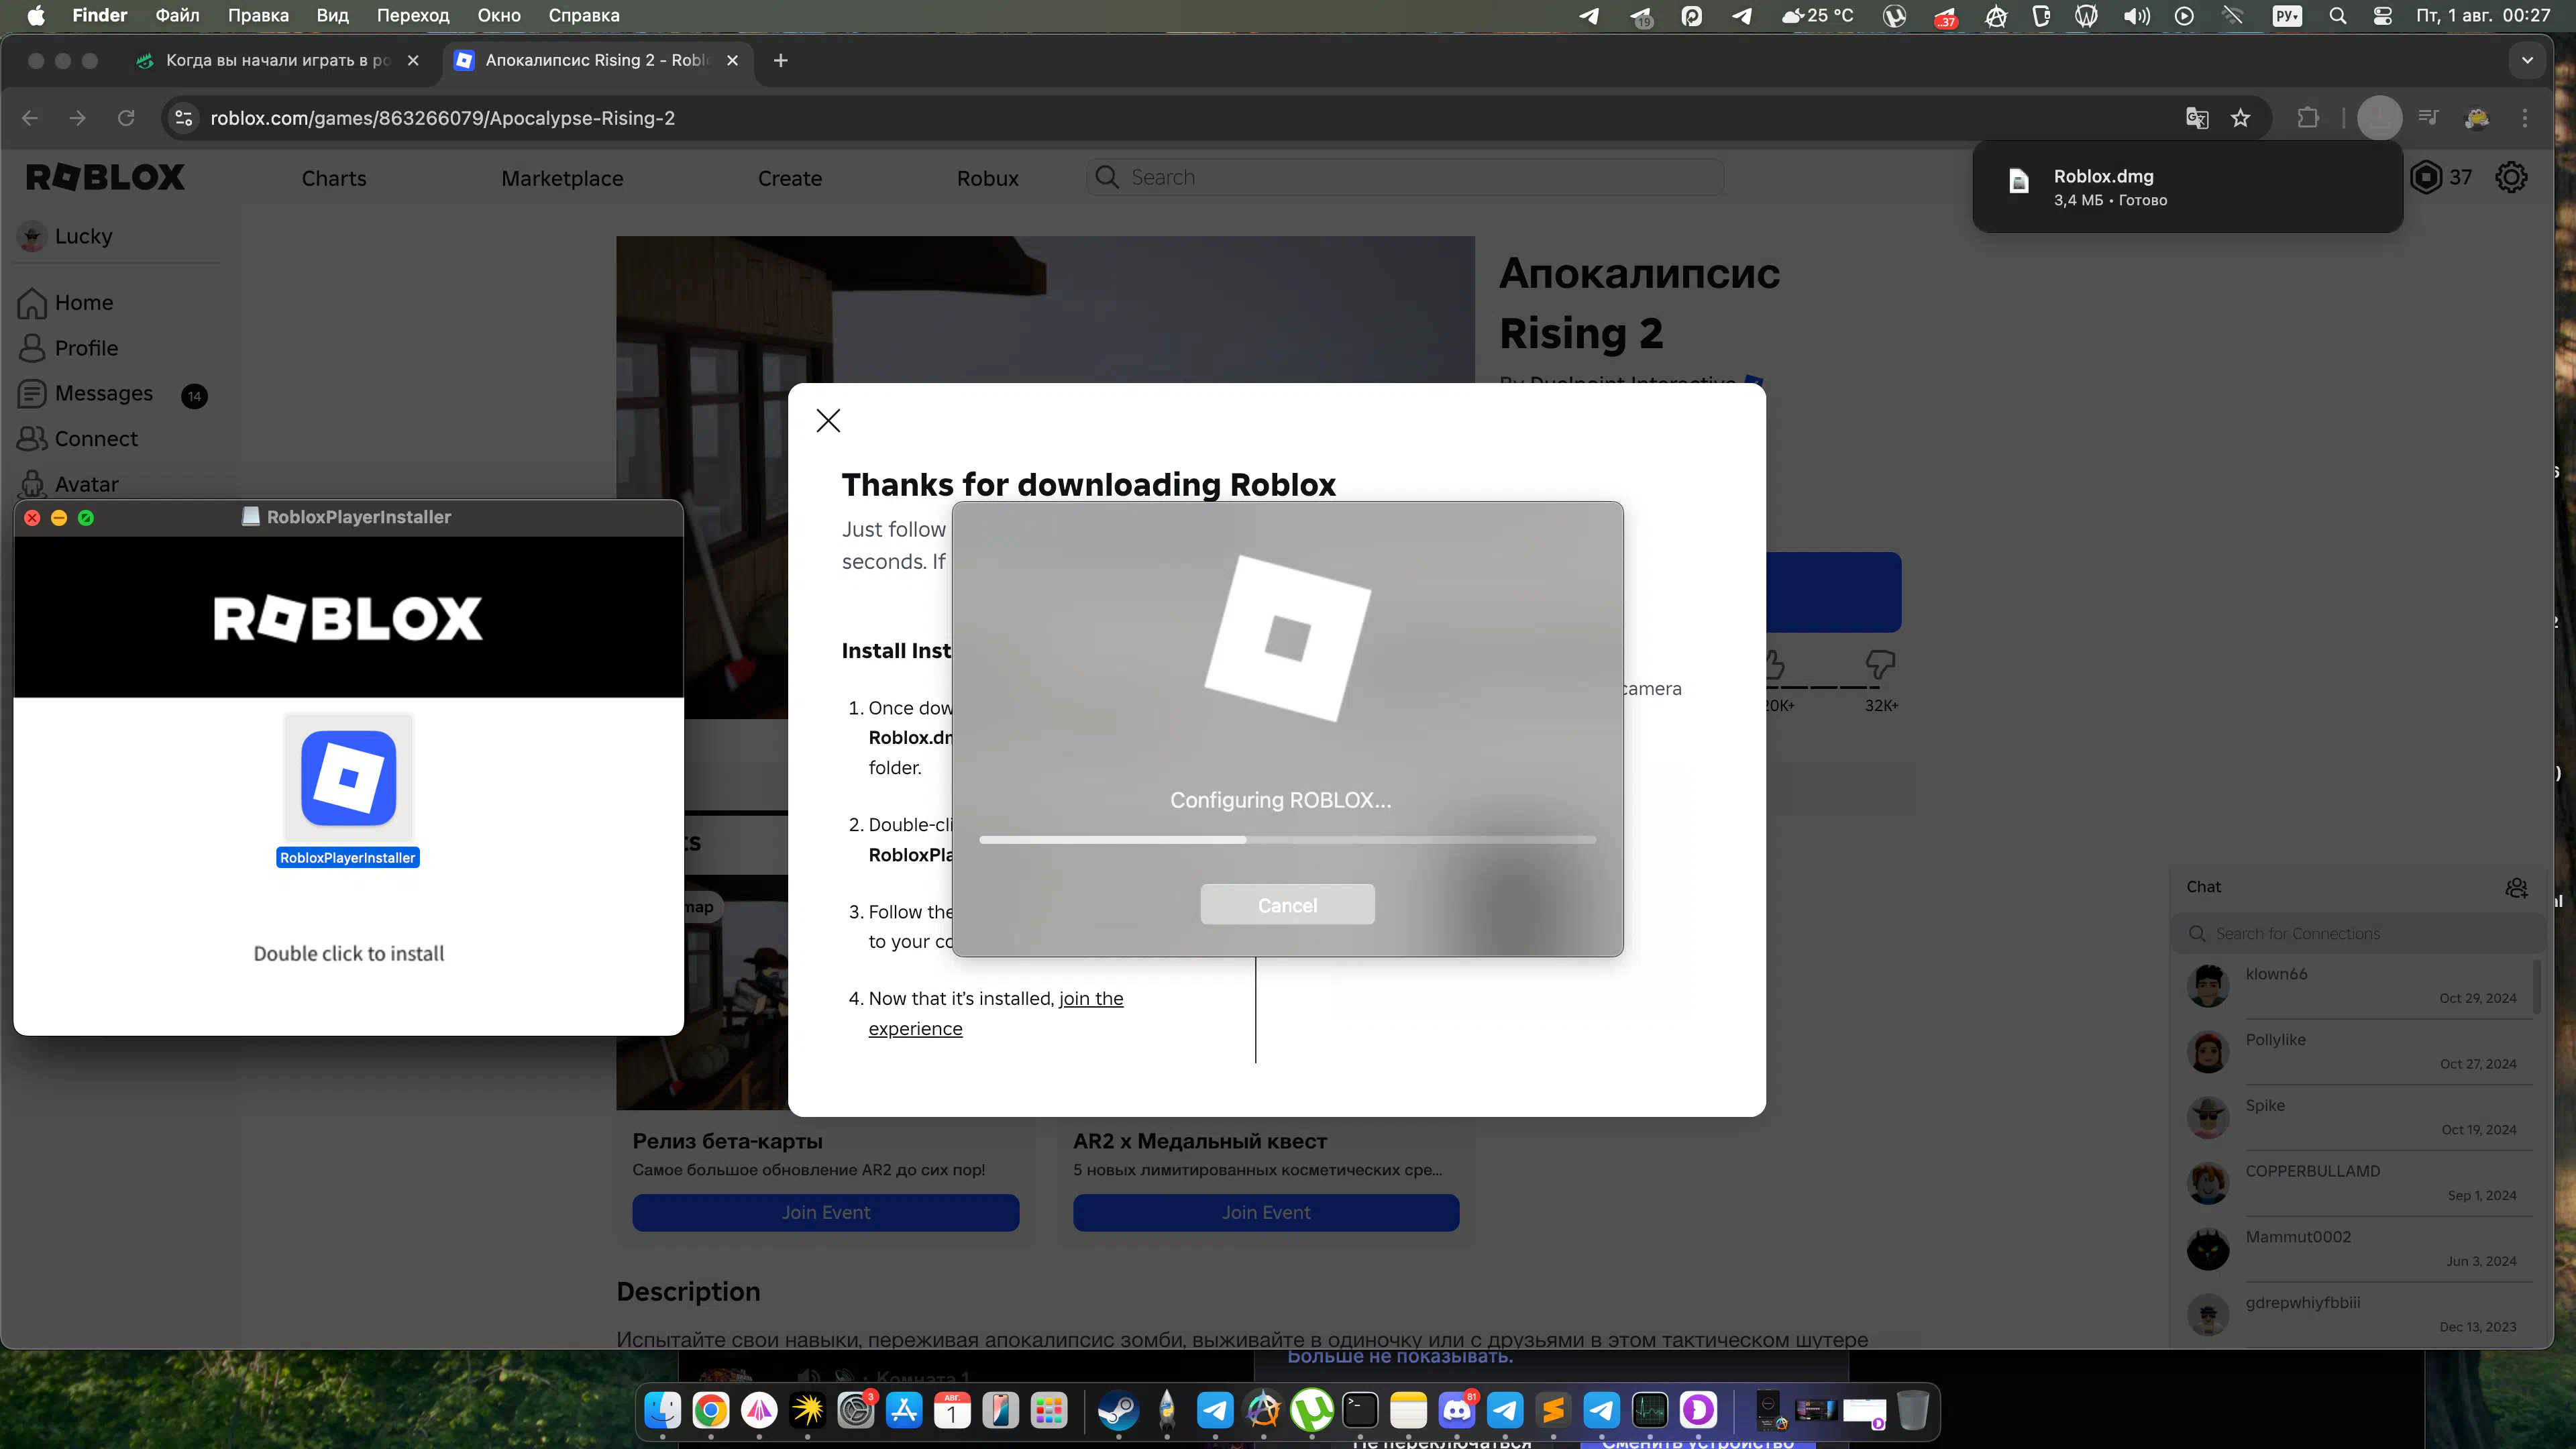Open Control Center in menu bar
Screen dimensions: 2576x1449
pyautogui.click(x=2383, y=15)
